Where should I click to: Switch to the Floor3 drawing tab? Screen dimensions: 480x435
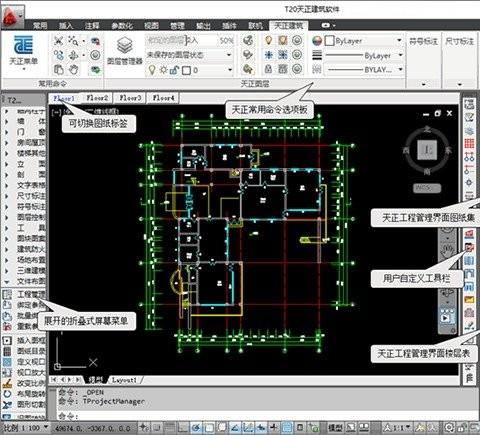point(130,98)
